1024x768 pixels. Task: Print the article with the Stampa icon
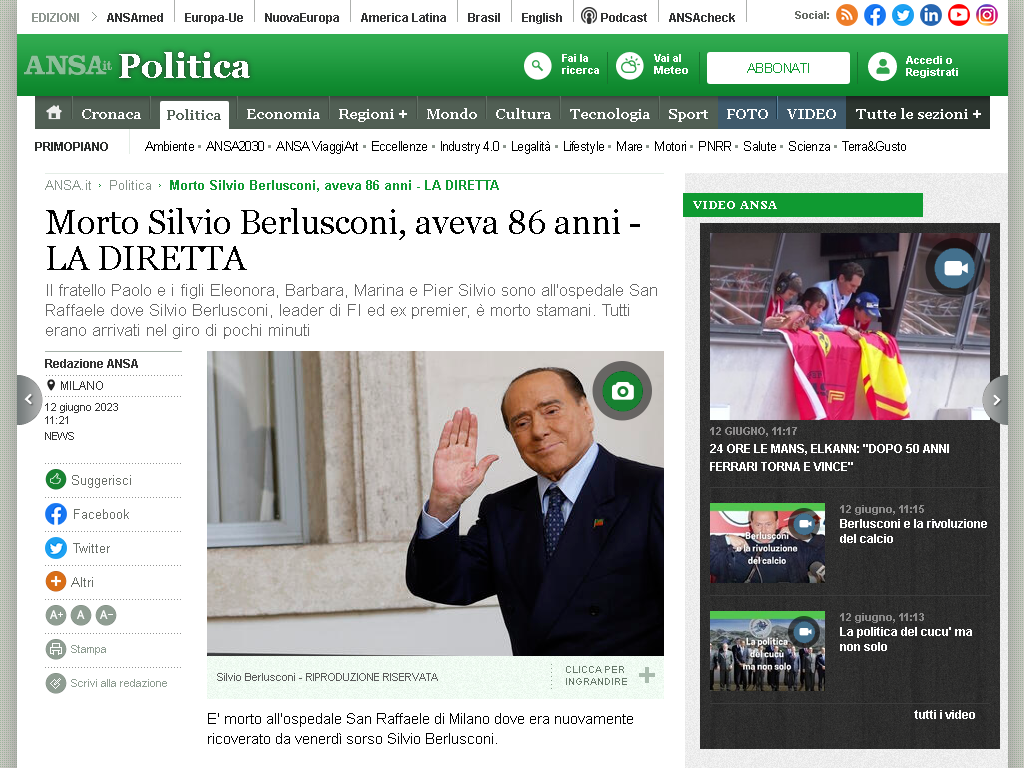56,649
